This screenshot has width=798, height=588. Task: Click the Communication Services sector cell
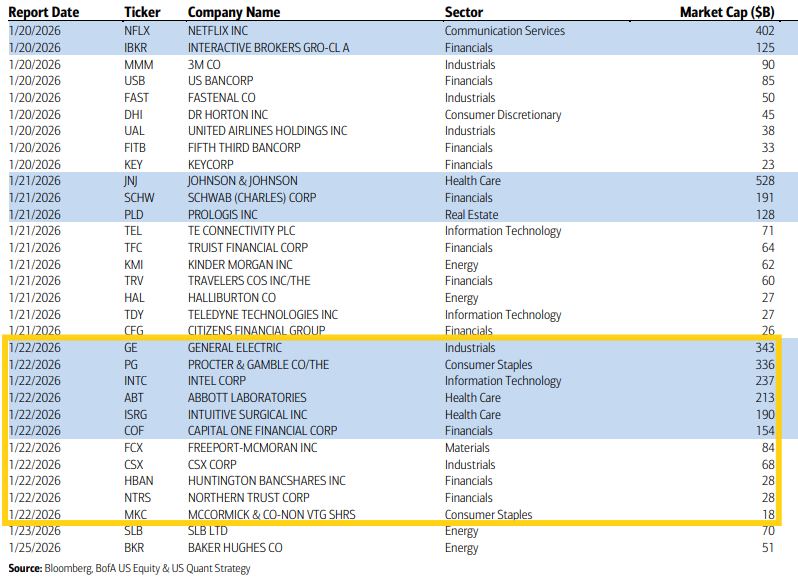(x=504, y=31)
